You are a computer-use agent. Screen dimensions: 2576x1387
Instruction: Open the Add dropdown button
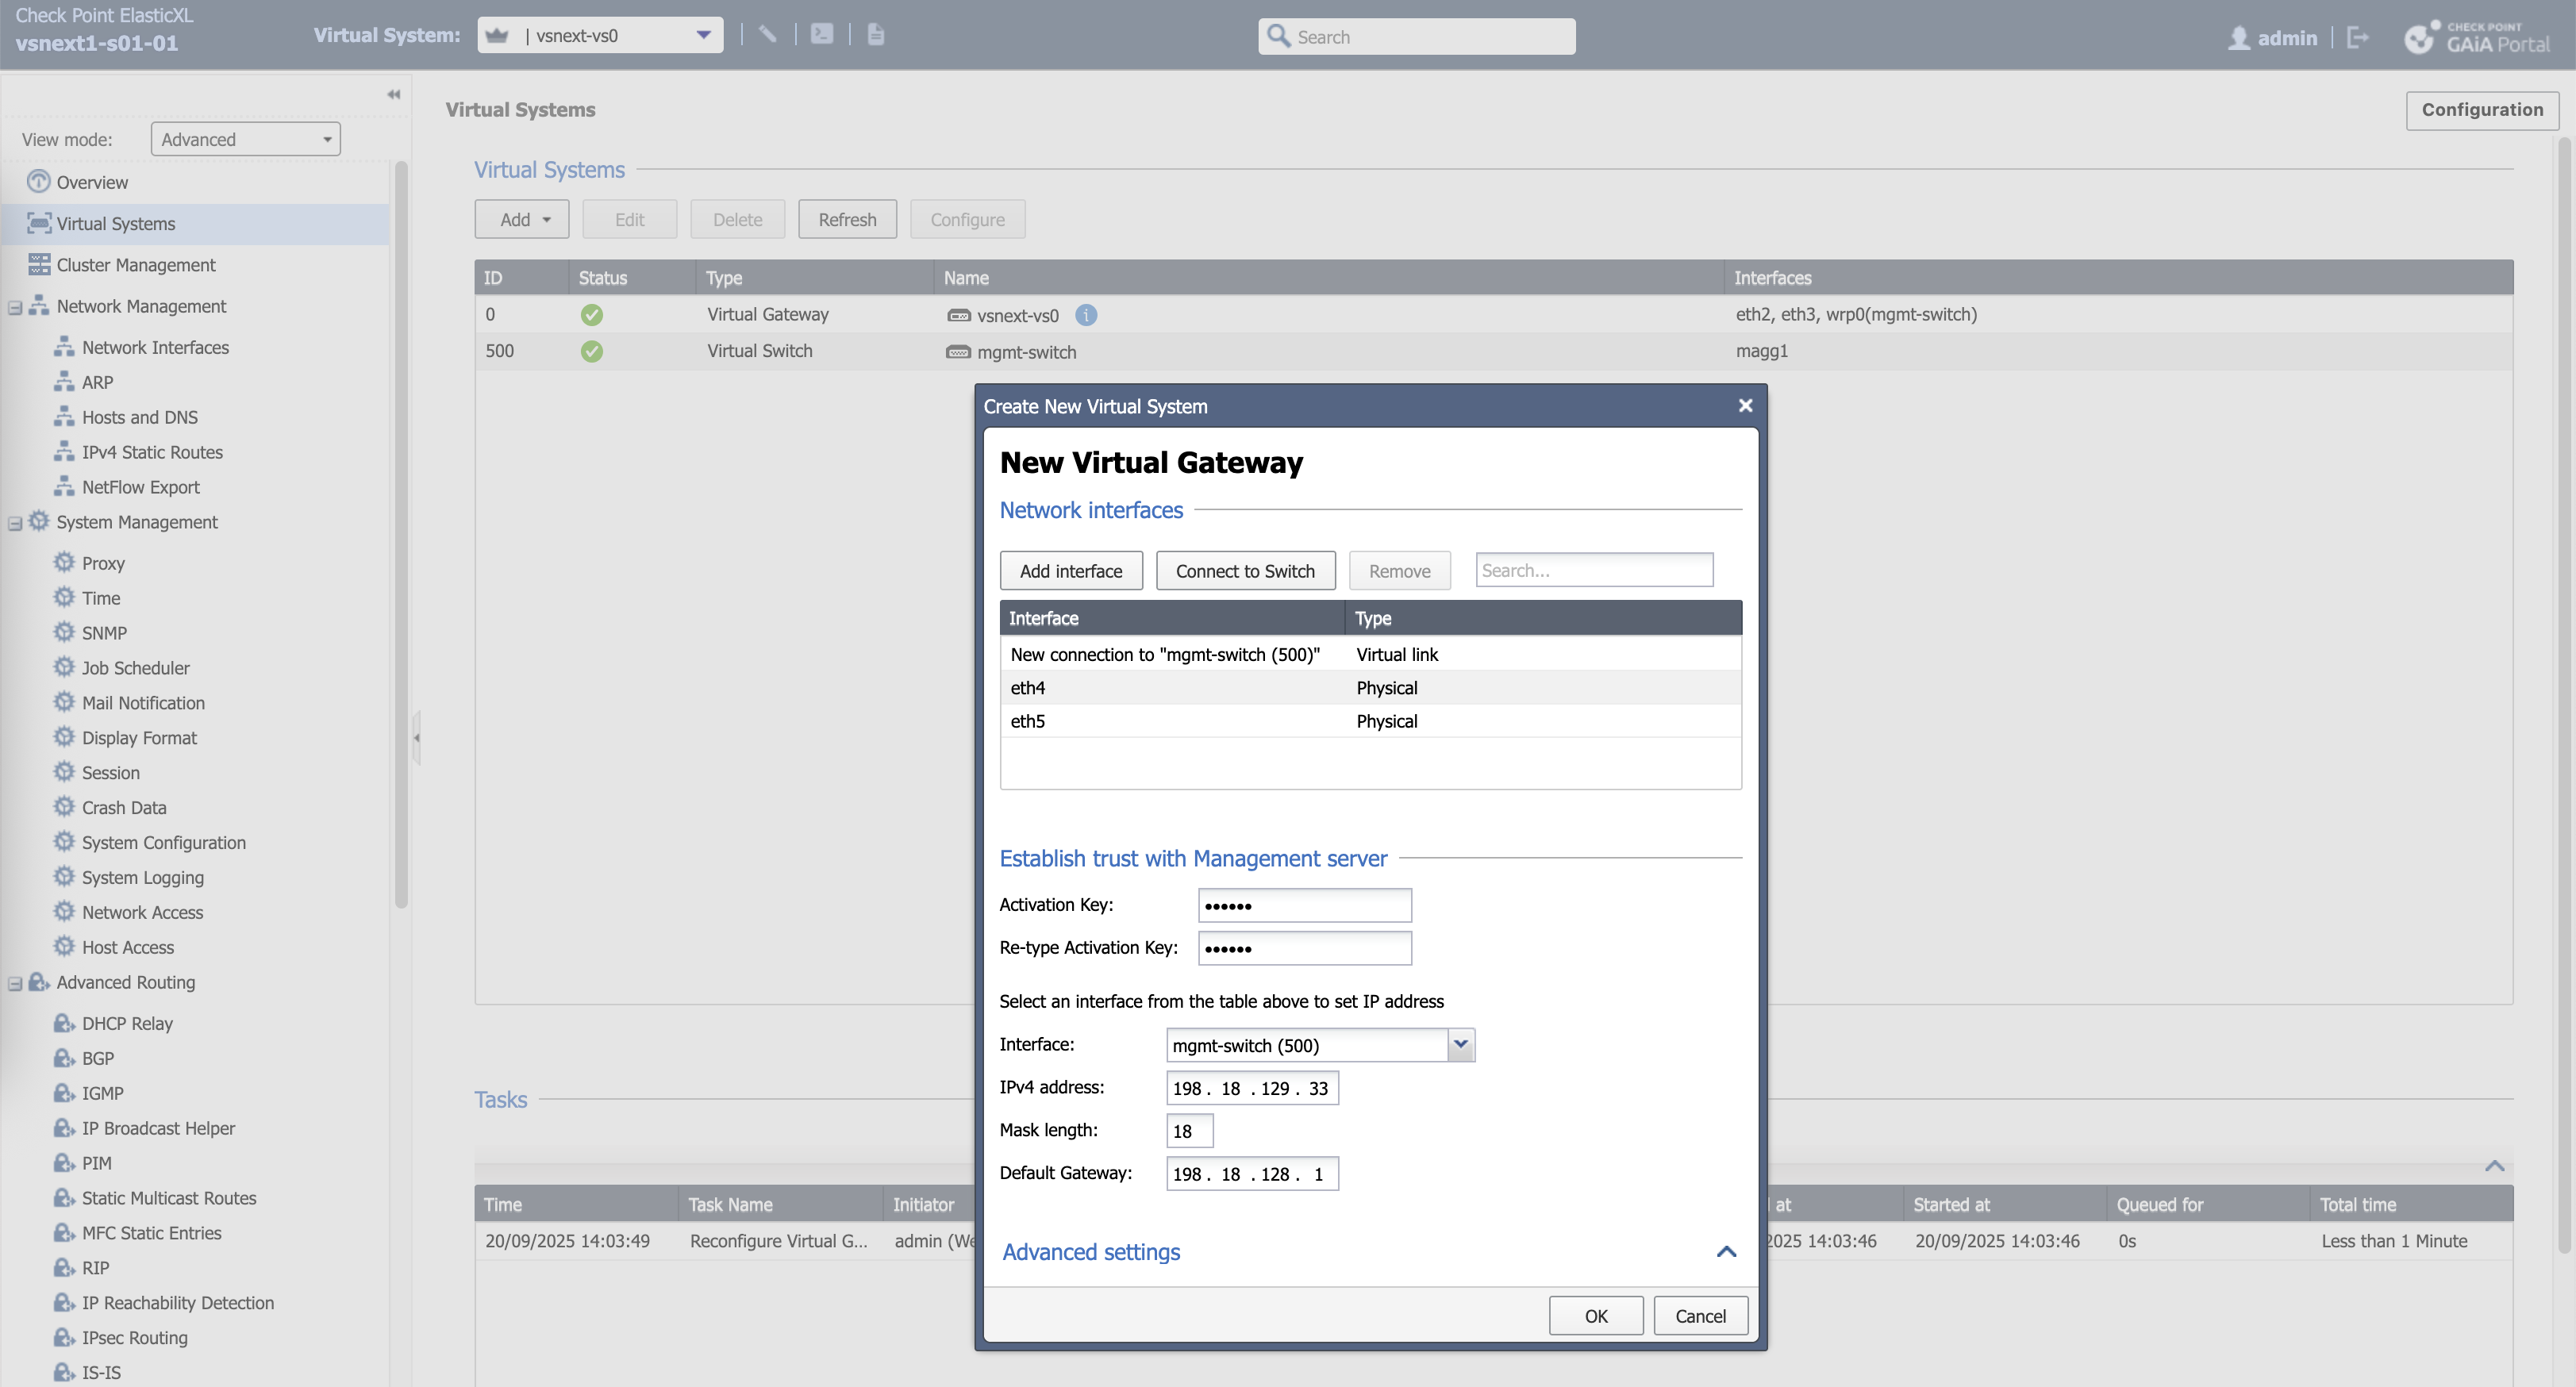point(522,219)
